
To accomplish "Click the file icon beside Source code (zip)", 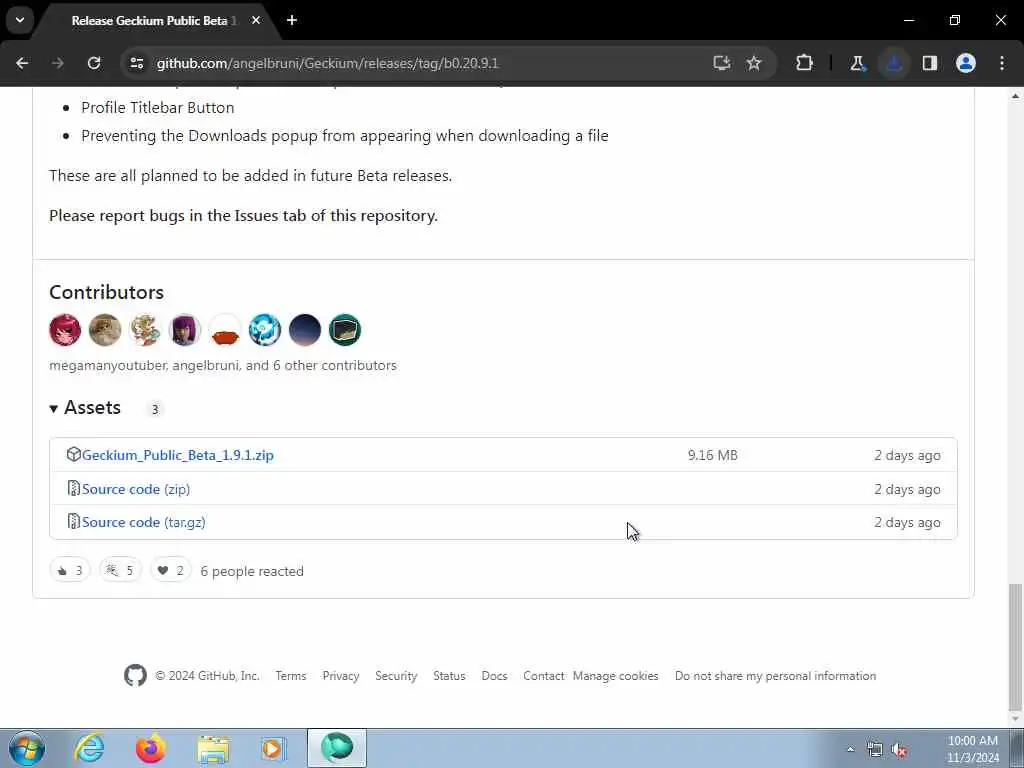I will click(73, 488).
